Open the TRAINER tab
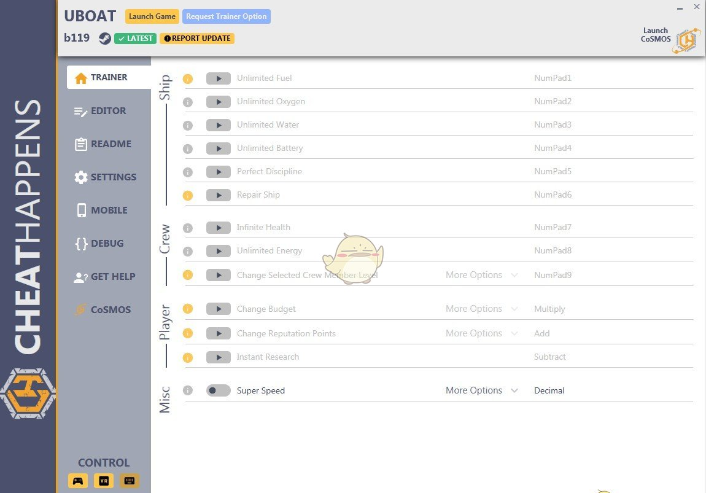707x493 pixels. tap(109, 78)
